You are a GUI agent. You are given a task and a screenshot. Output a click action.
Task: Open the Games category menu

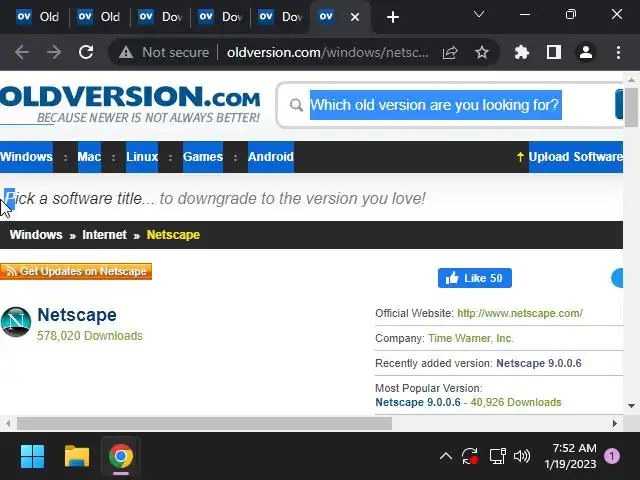[x=203, y=157]
